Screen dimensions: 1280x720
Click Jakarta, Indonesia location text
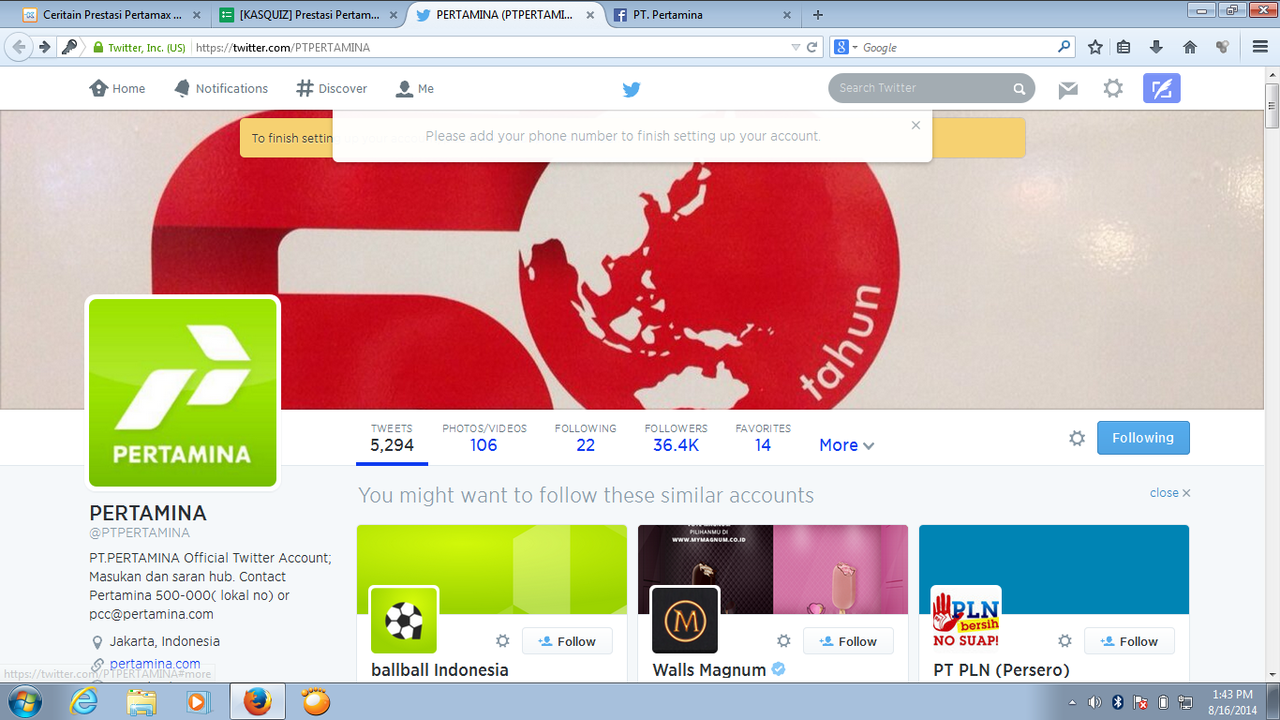165,641
